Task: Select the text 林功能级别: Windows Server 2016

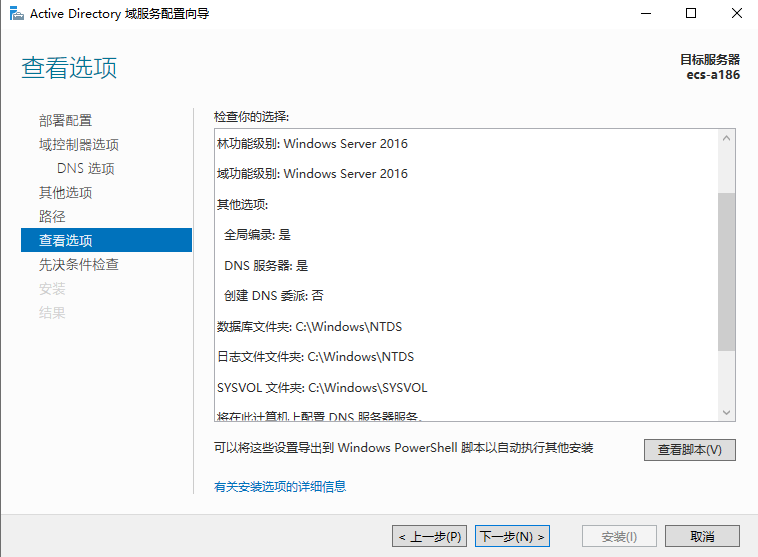Action: (312, 144)
